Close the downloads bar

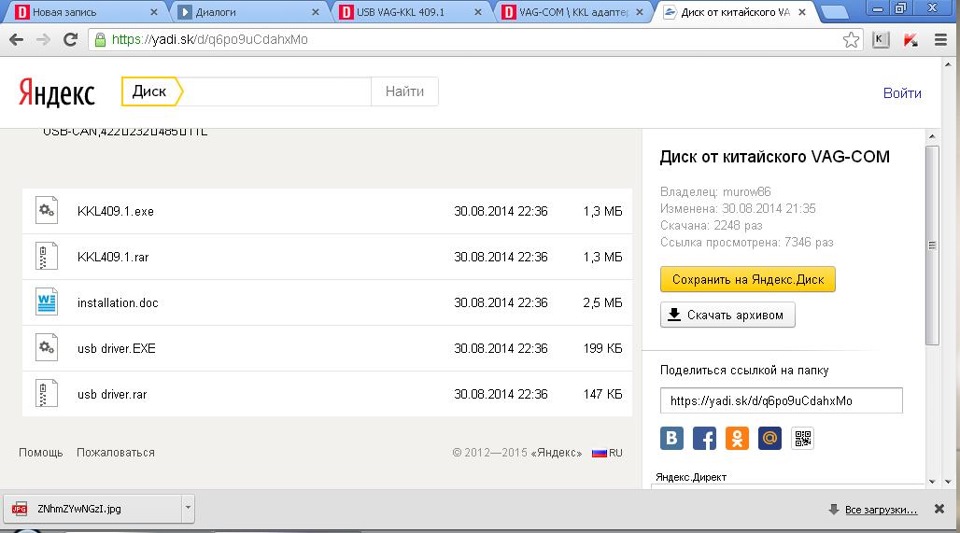[939, 509]
